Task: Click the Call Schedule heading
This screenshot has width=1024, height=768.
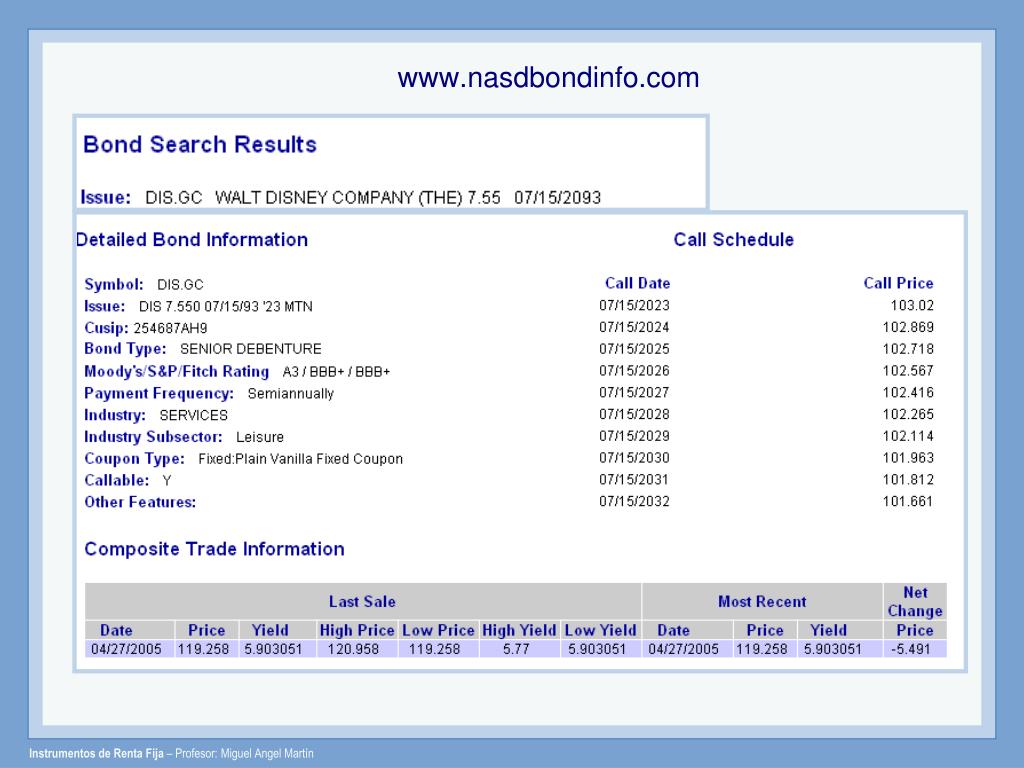Action: click(x=733, y=240)
